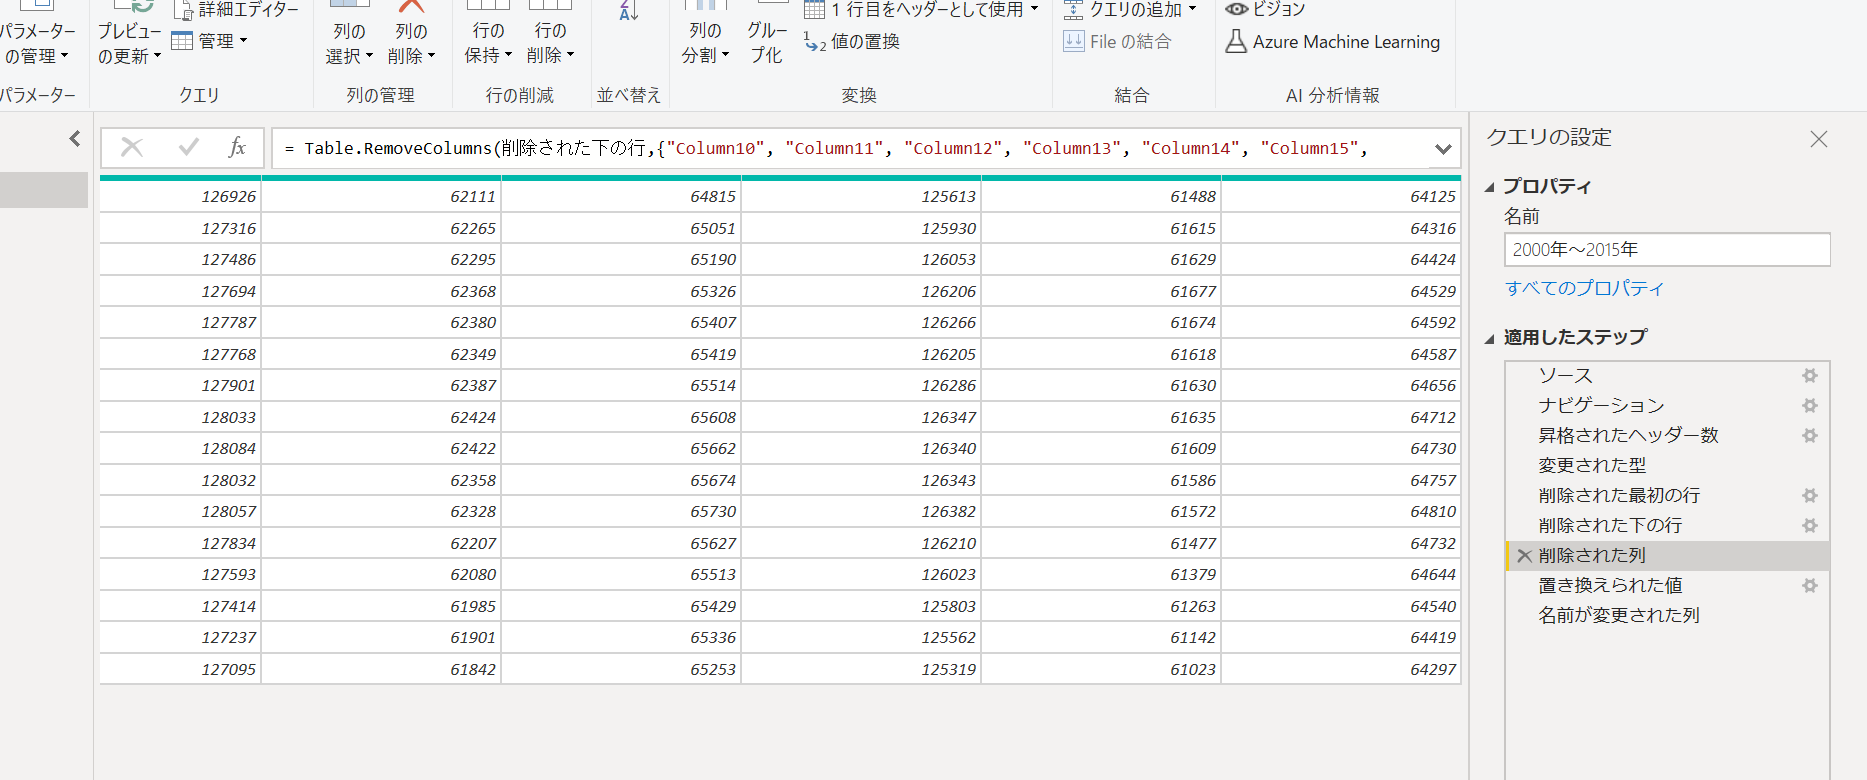Delete the 削除された列 step using X icon
Screen dimensions: 1867x780
point(1524,556)
